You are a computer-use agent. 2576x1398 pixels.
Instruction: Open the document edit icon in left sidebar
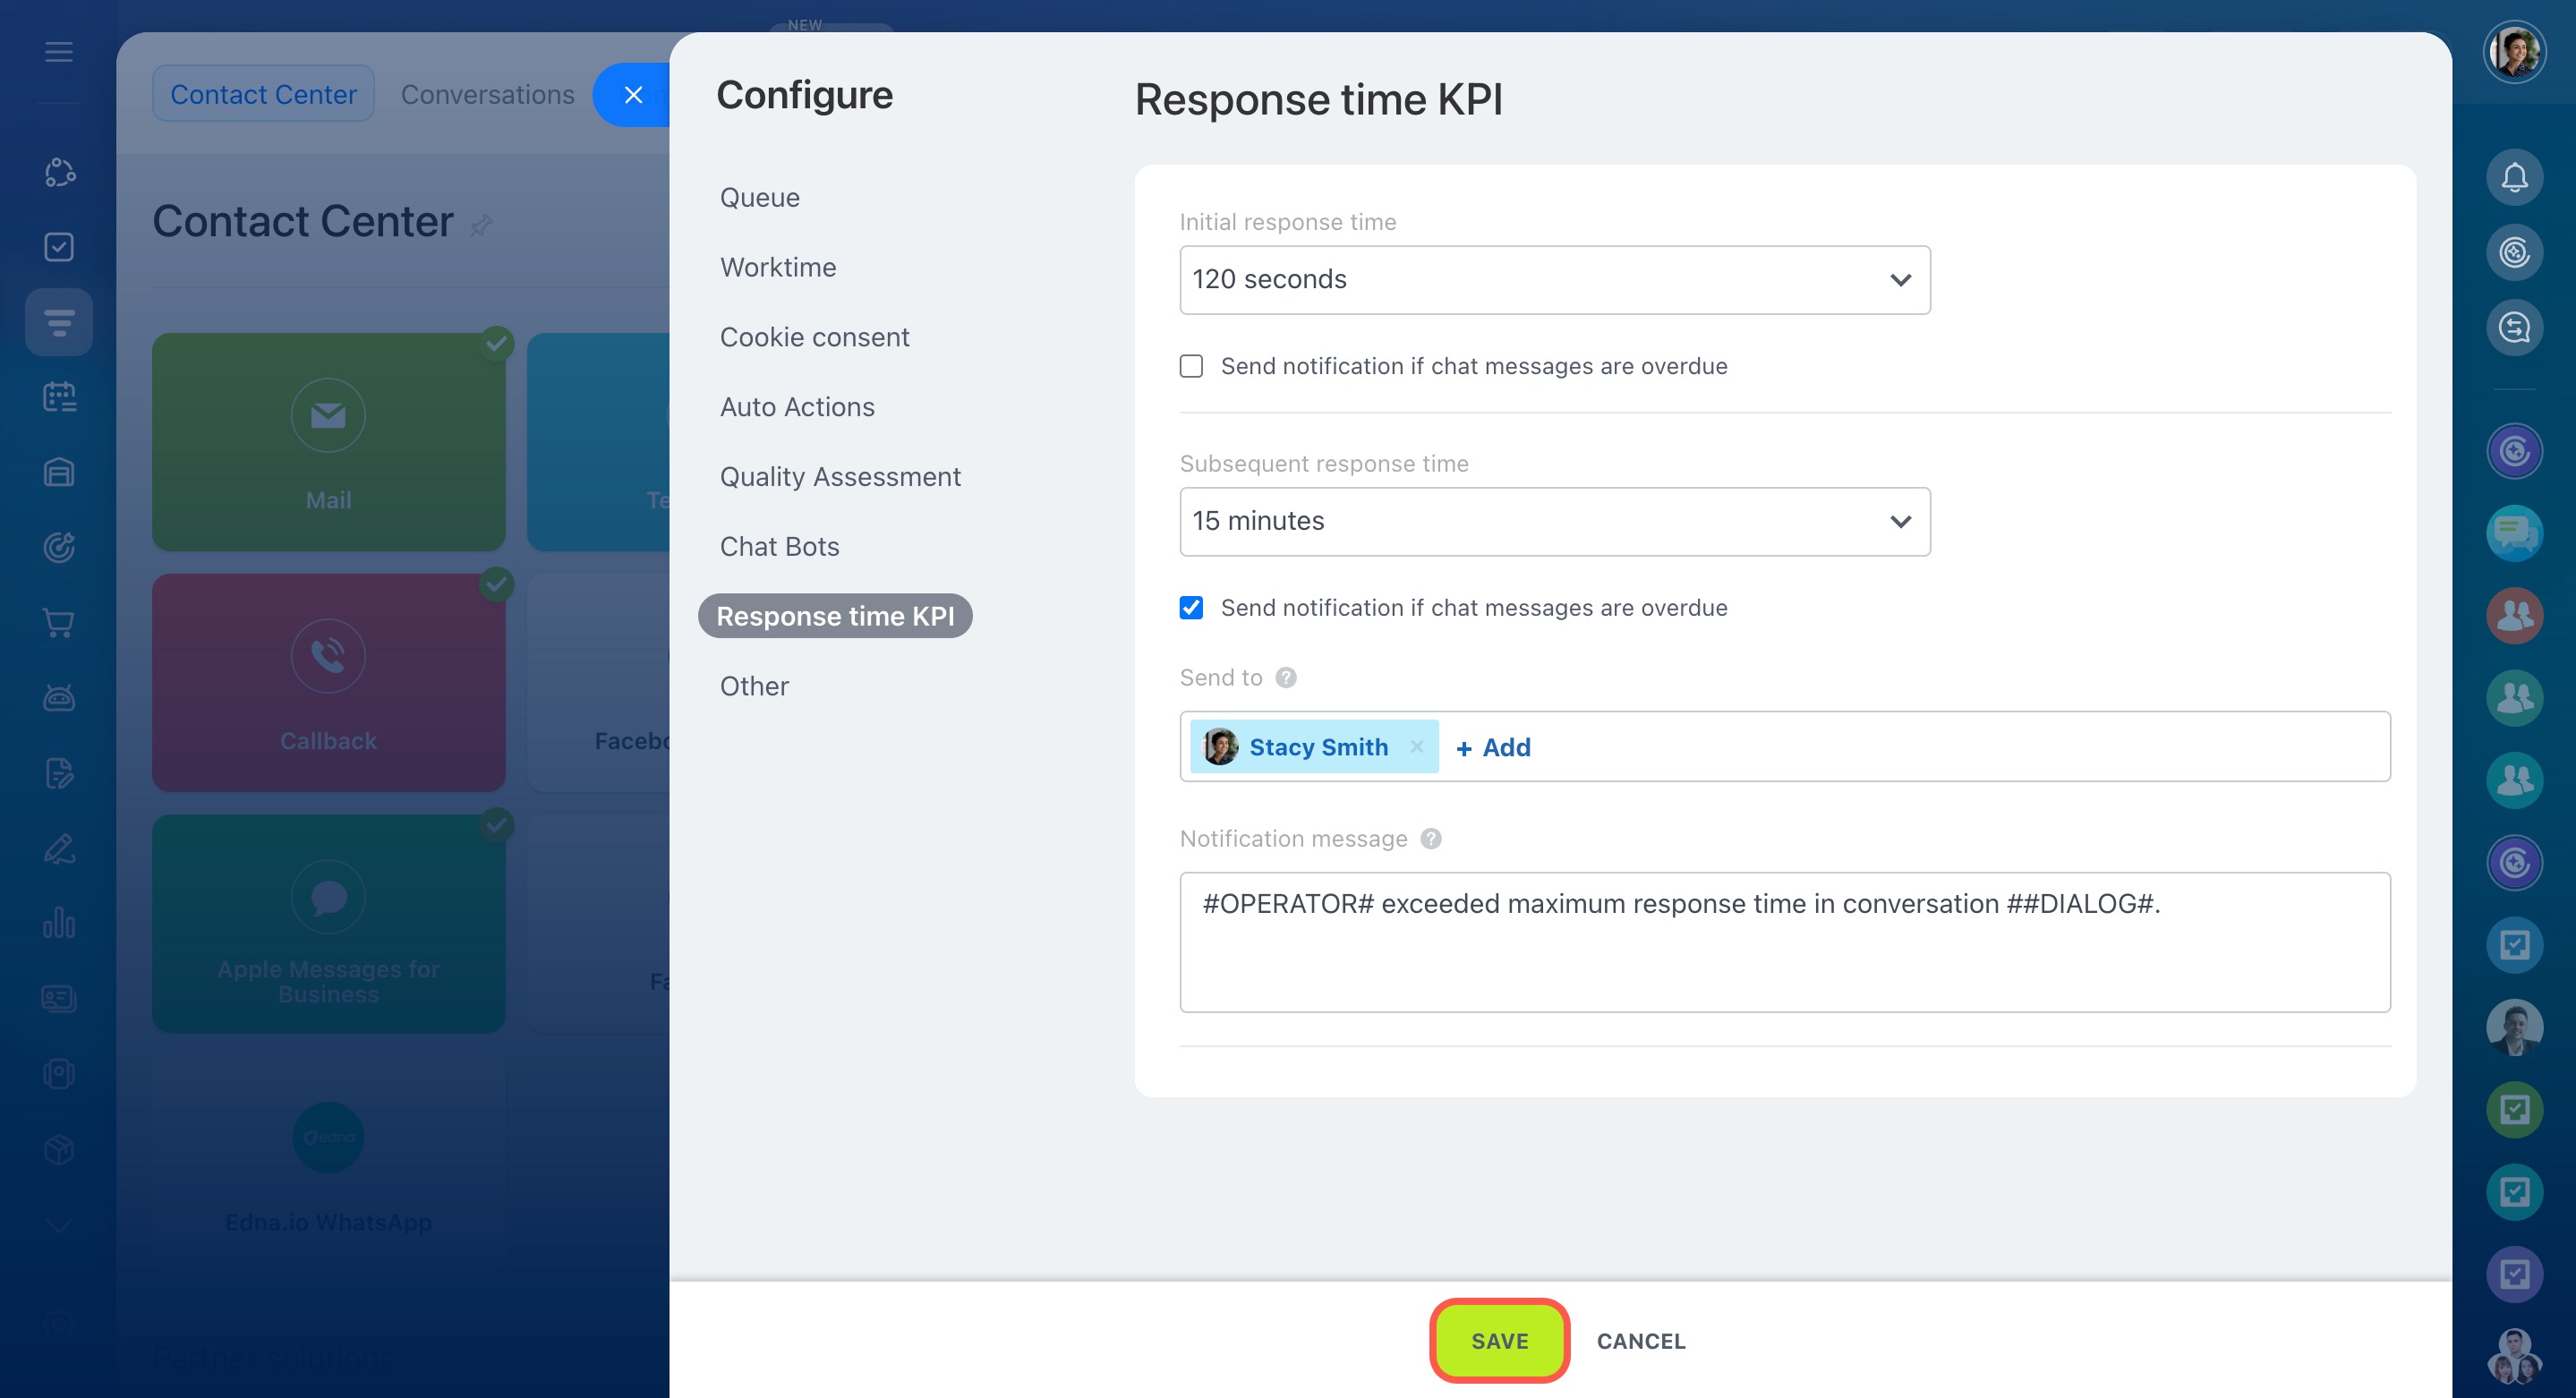click(x=59, y=773)
